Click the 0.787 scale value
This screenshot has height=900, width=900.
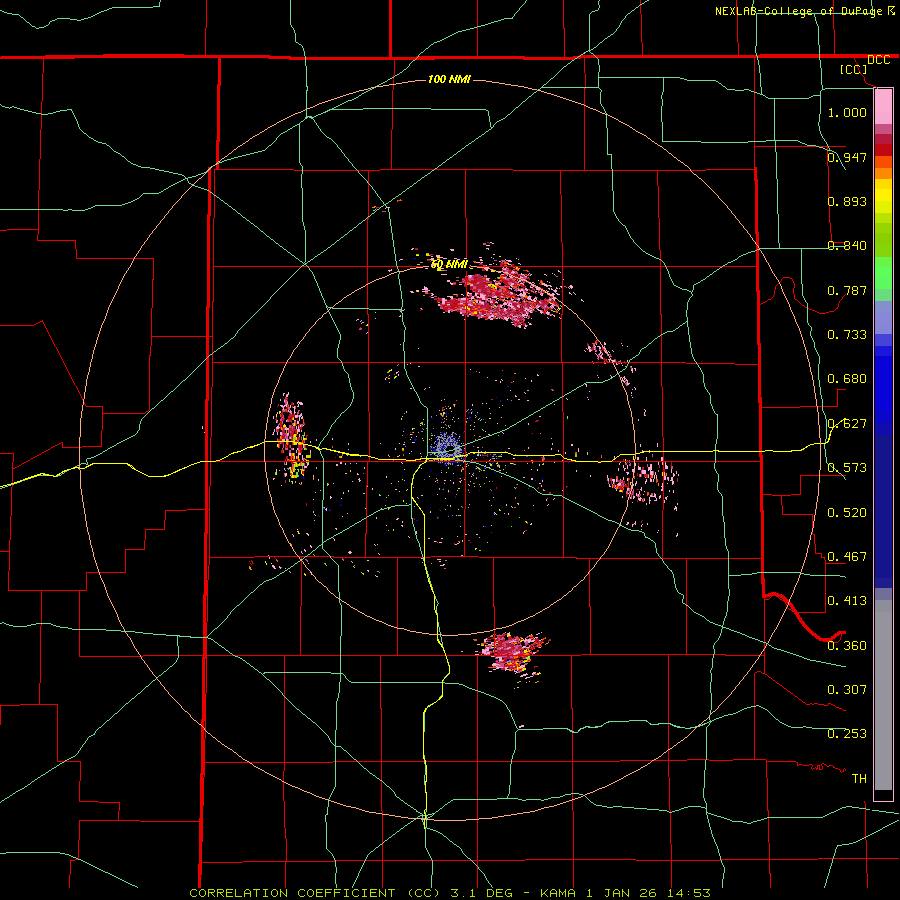(x=847, y=290)
